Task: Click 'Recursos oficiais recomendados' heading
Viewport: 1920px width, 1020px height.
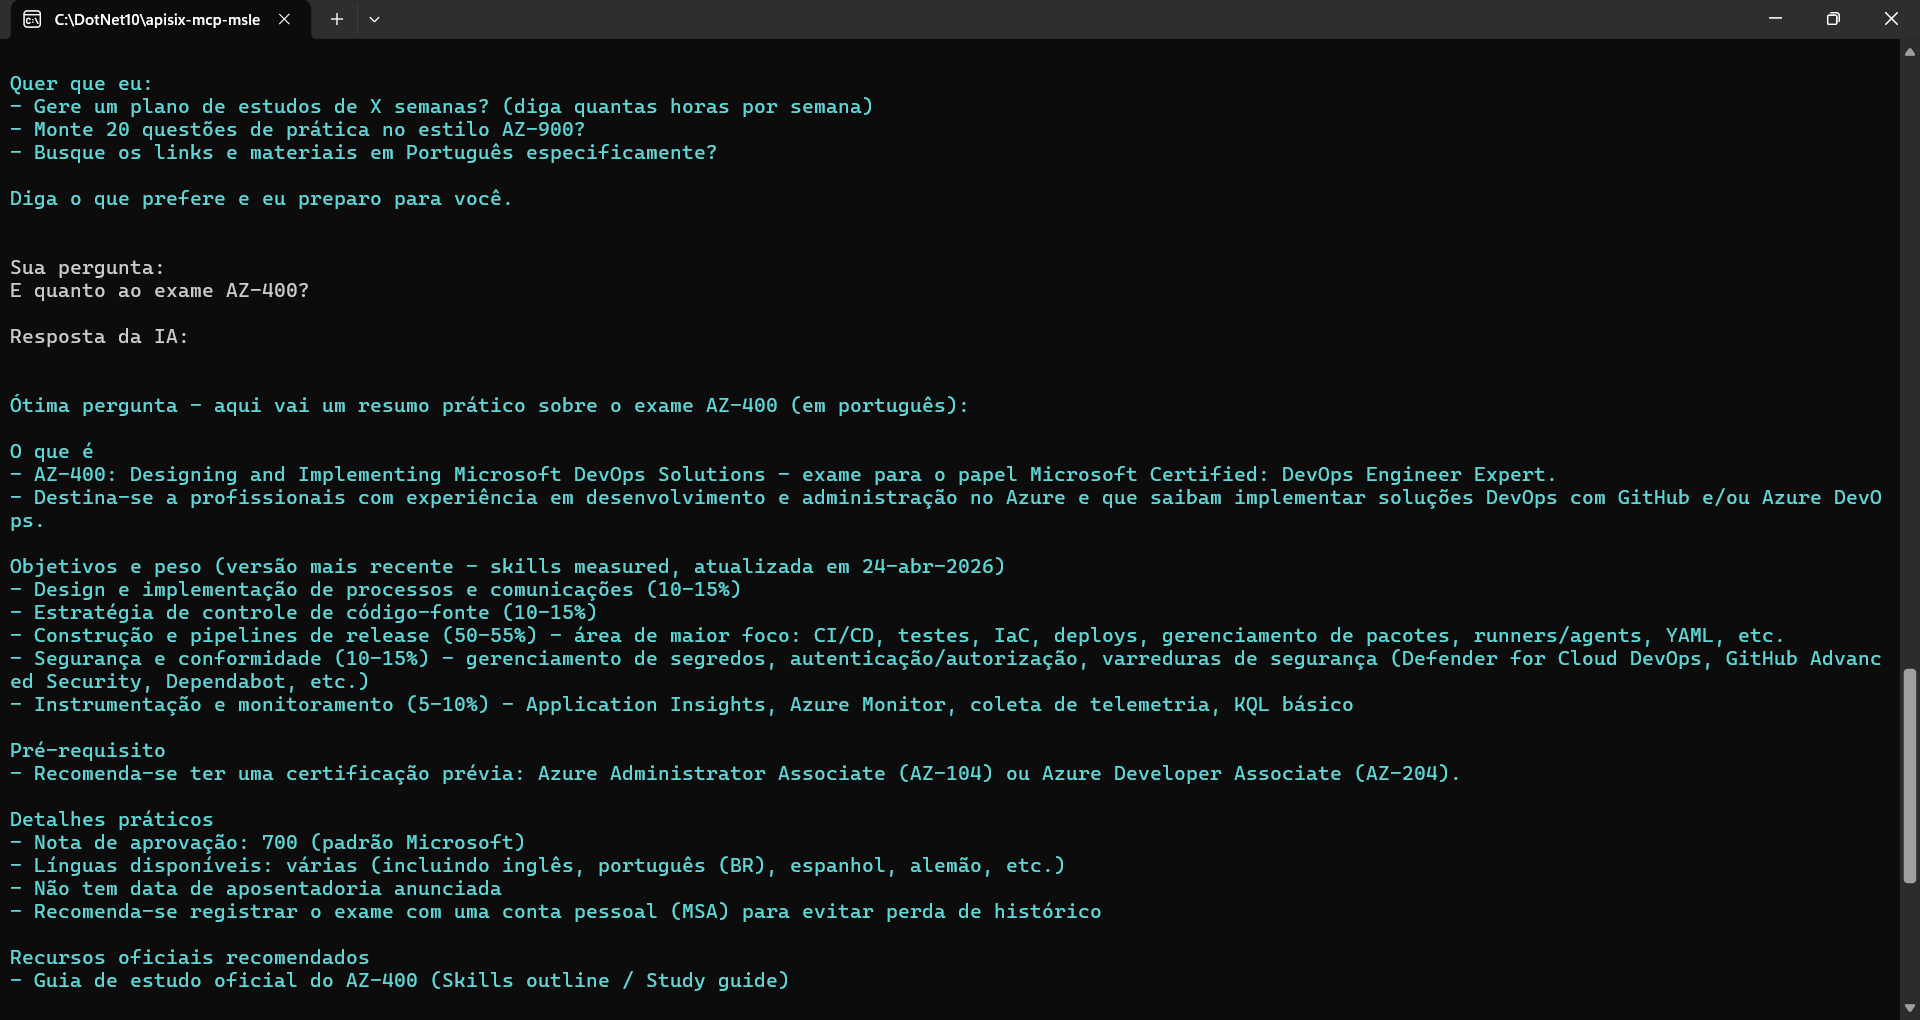Action: (189, 958)
